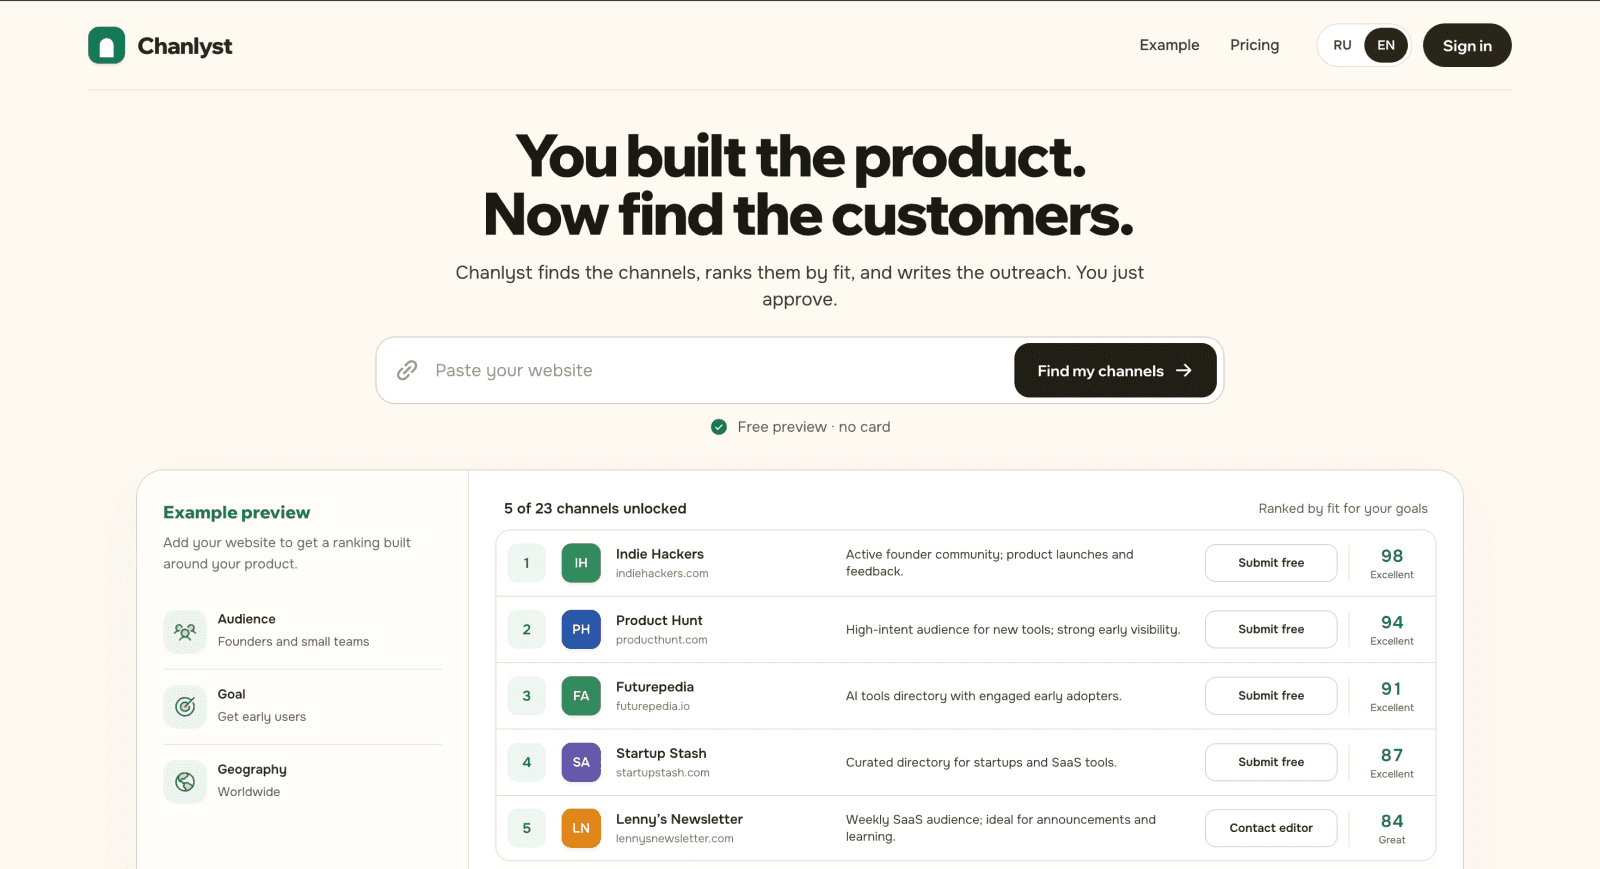Click the rank number 1 tile
The image size is (1600, 869).
(527, 563)
